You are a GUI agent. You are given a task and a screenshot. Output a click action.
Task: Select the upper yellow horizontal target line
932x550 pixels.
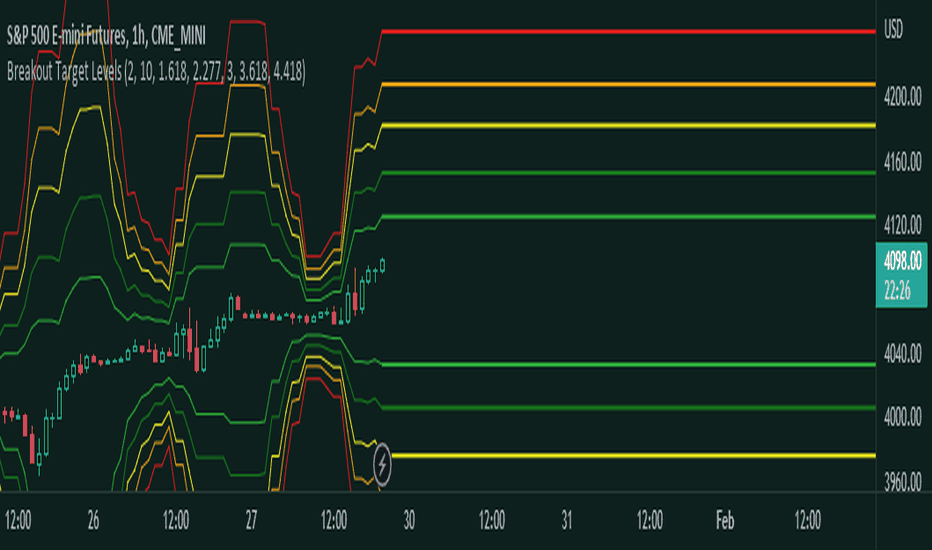click(x=629, y=125)
